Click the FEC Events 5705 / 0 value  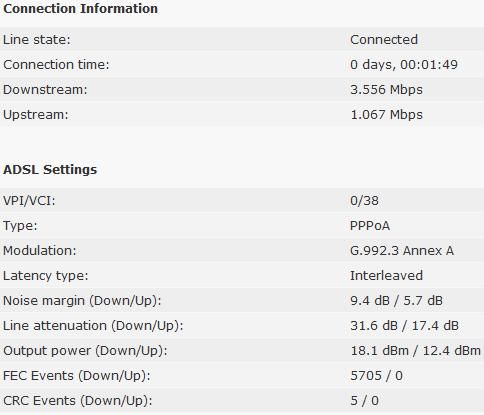point(376,376)
